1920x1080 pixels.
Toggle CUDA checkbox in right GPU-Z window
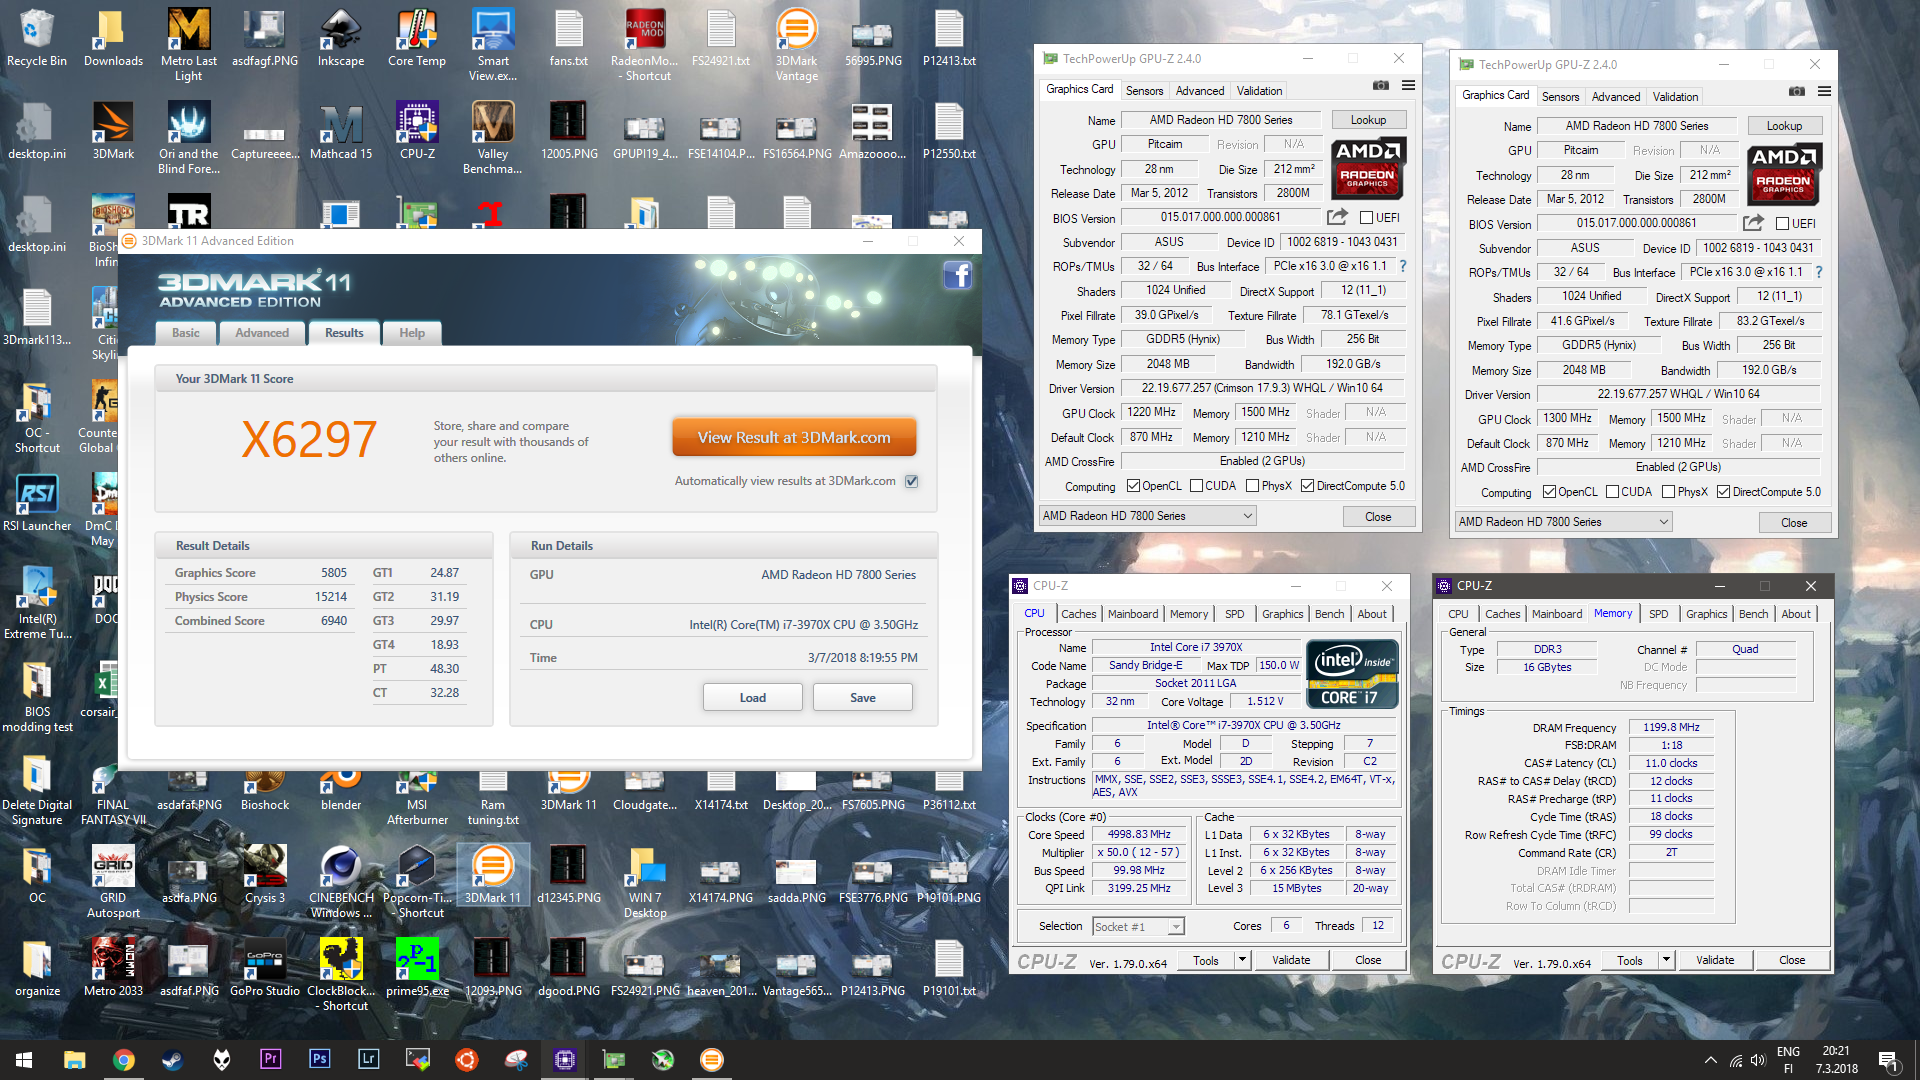click(x=1612, y=492)
